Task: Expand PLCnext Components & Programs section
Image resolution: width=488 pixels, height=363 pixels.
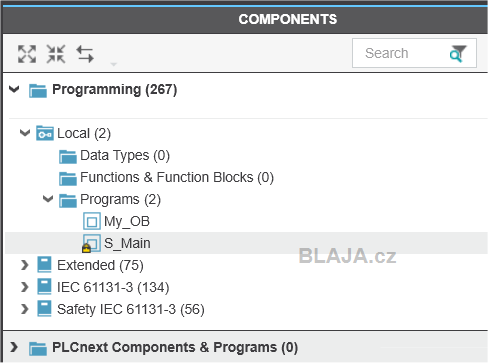Action: pos(14,347)
